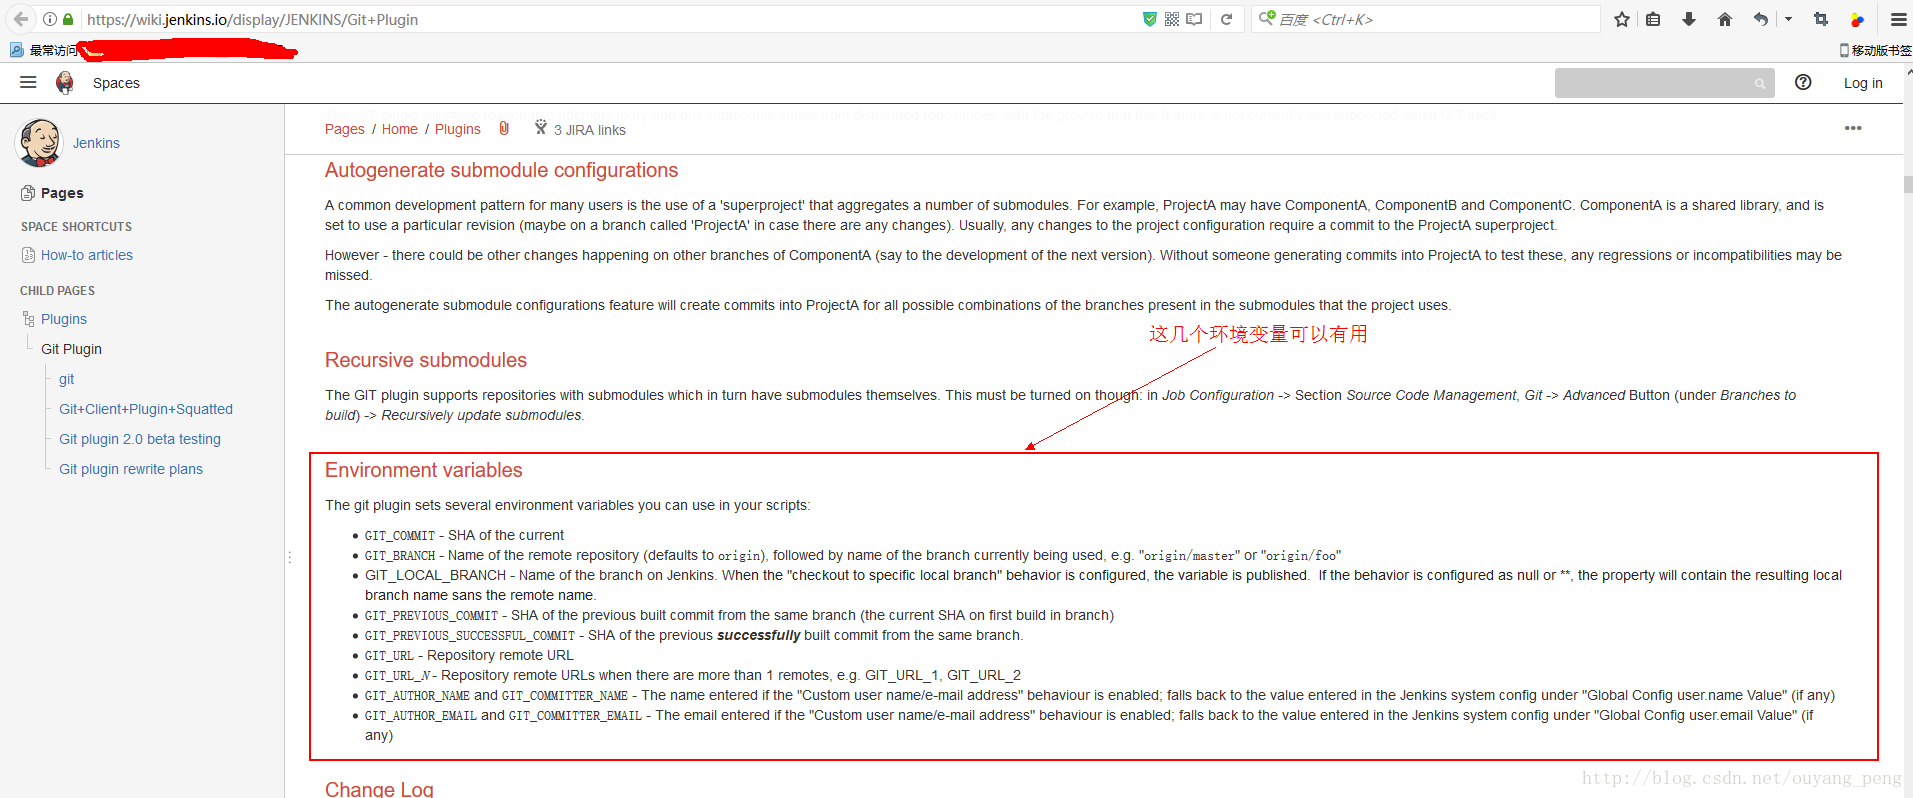The height and width of the screenshot is (798, 1913).
Task: Click the green padlock security icon
Action: pos(68,19)
